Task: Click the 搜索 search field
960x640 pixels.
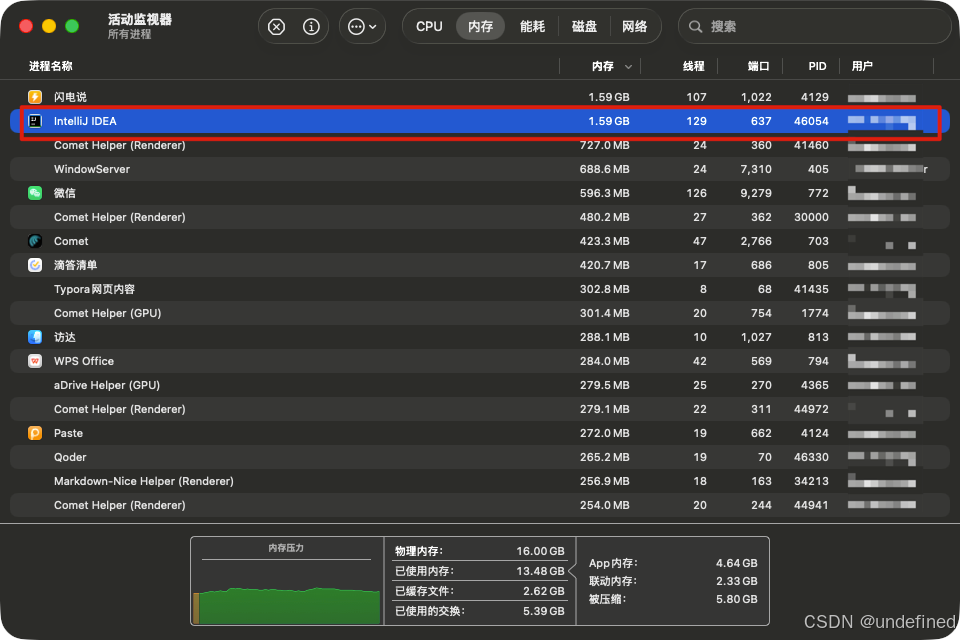Action: pos(814,27)
